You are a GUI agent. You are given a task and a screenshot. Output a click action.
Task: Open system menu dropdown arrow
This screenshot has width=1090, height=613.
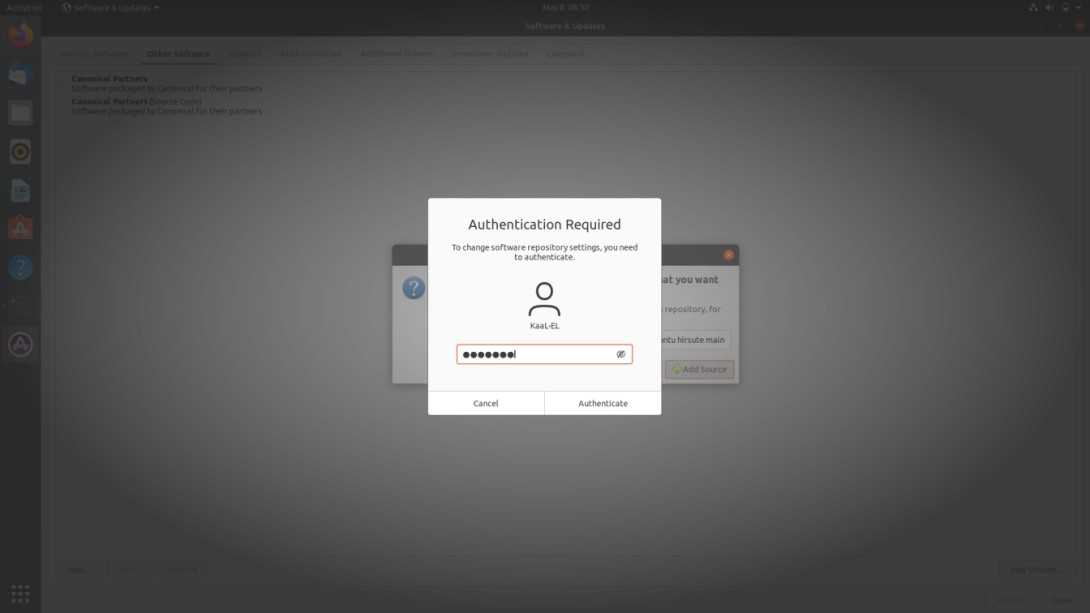1078,8
